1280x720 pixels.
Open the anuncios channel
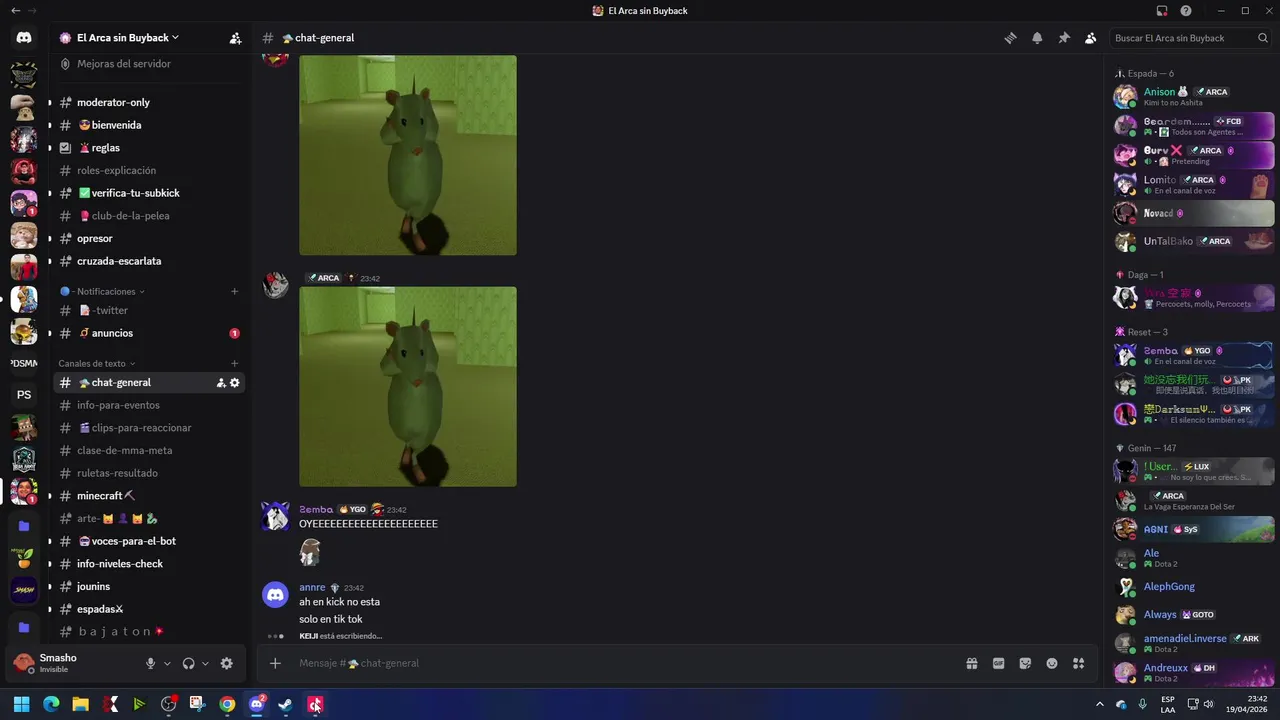pos(148,333)
